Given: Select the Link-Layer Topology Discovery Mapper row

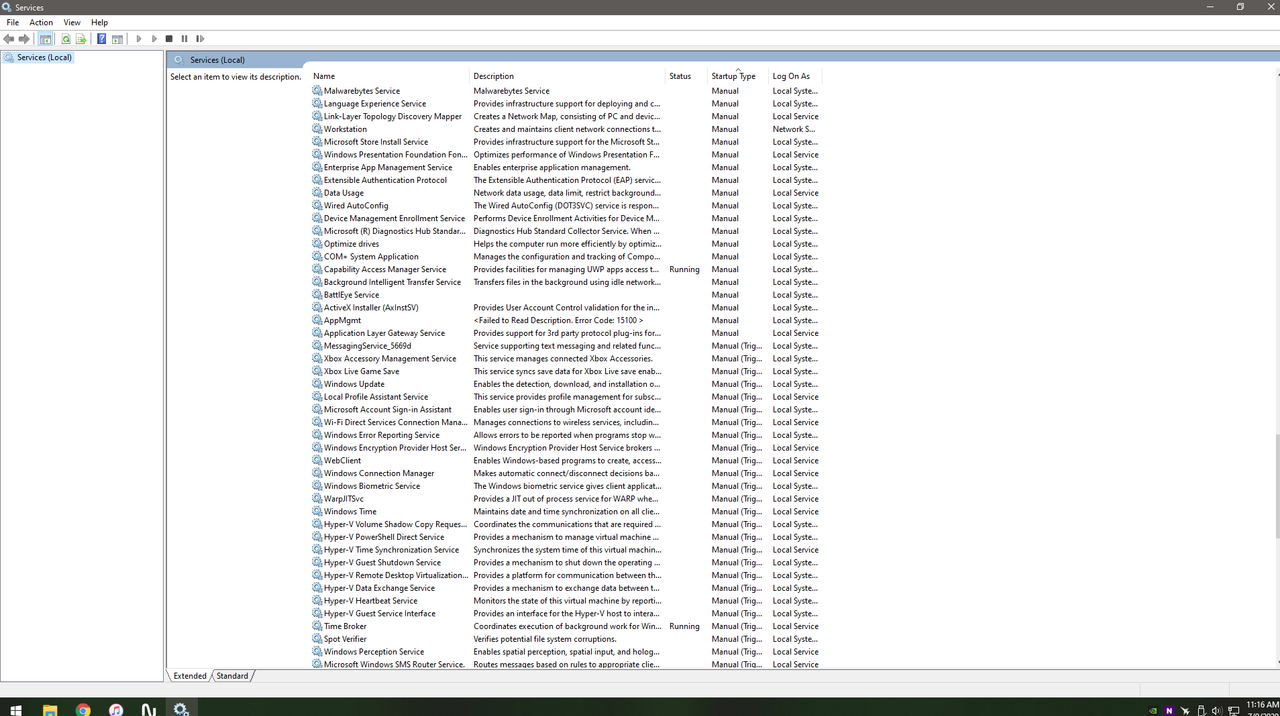Looking at the screenshot, I should 566,116.
